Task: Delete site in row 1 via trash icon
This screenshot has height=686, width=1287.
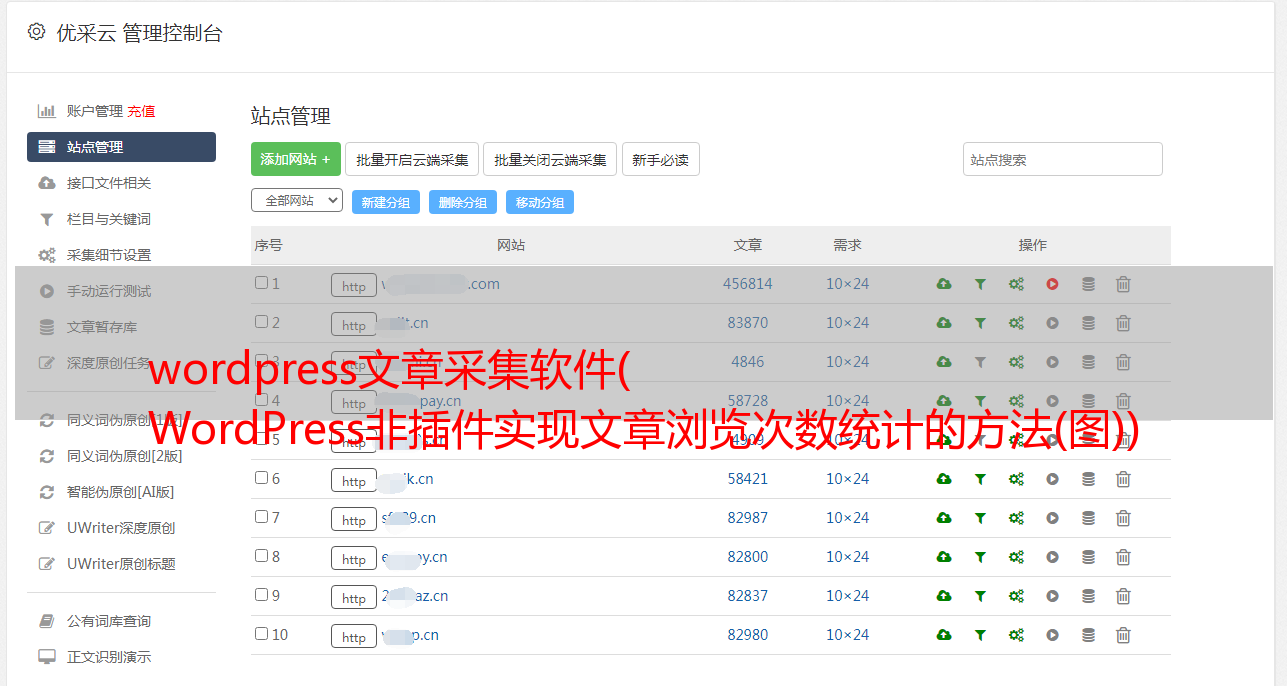Action: [1123, 284]
